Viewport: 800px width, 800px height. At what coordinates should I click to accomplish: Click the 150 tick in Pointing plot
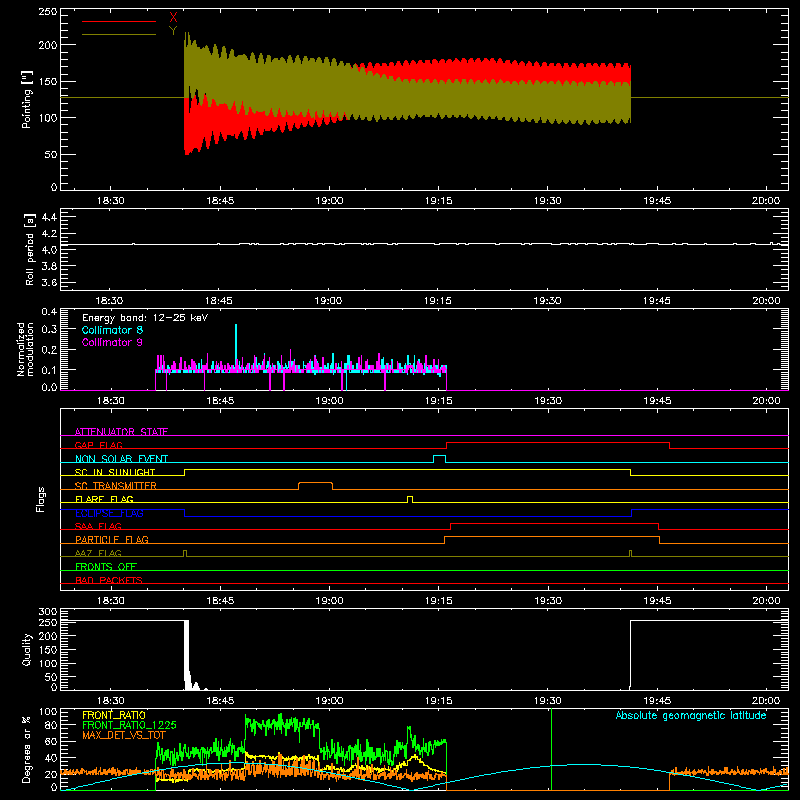[48, 82]
